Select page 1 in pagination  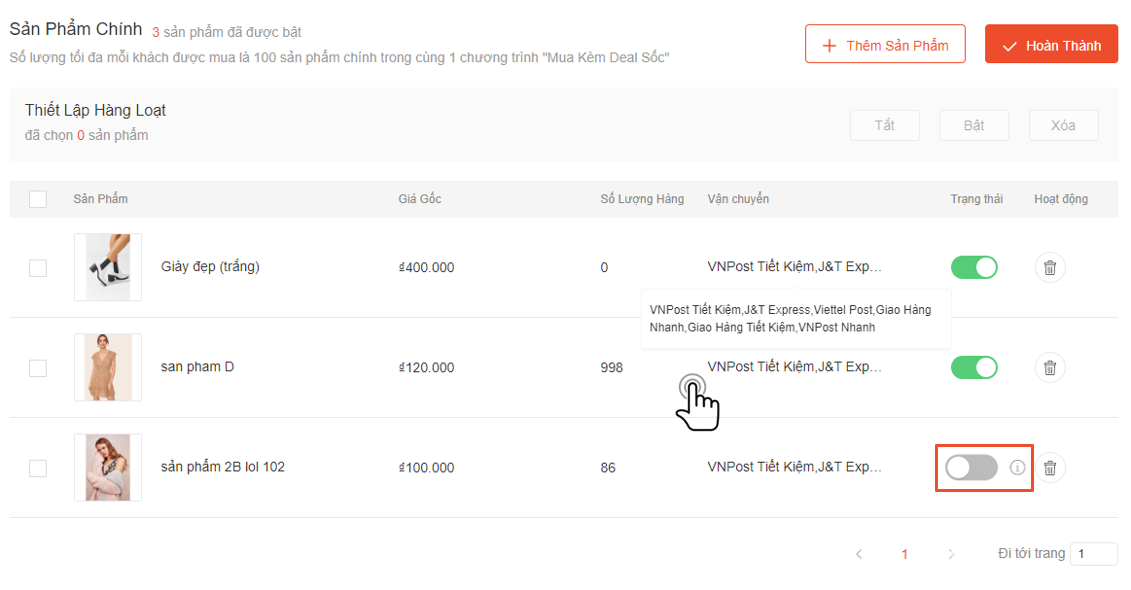pyautogui.click(x=905, y=554)
